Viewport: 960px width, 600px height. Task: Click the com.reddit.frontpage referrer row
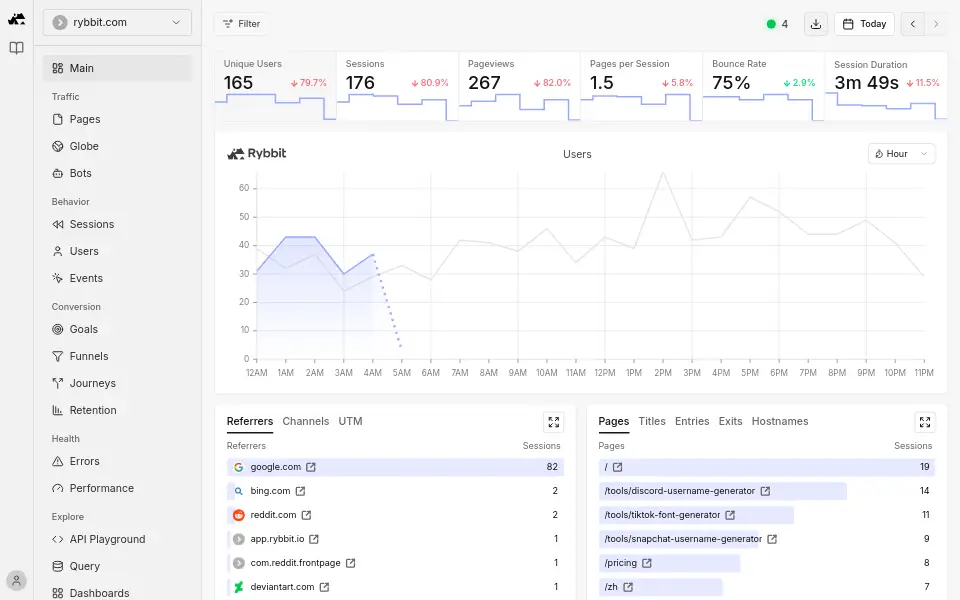(395, 563)
